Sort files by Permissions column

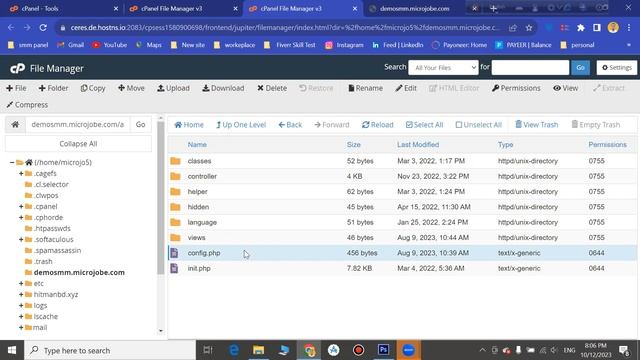607,144
